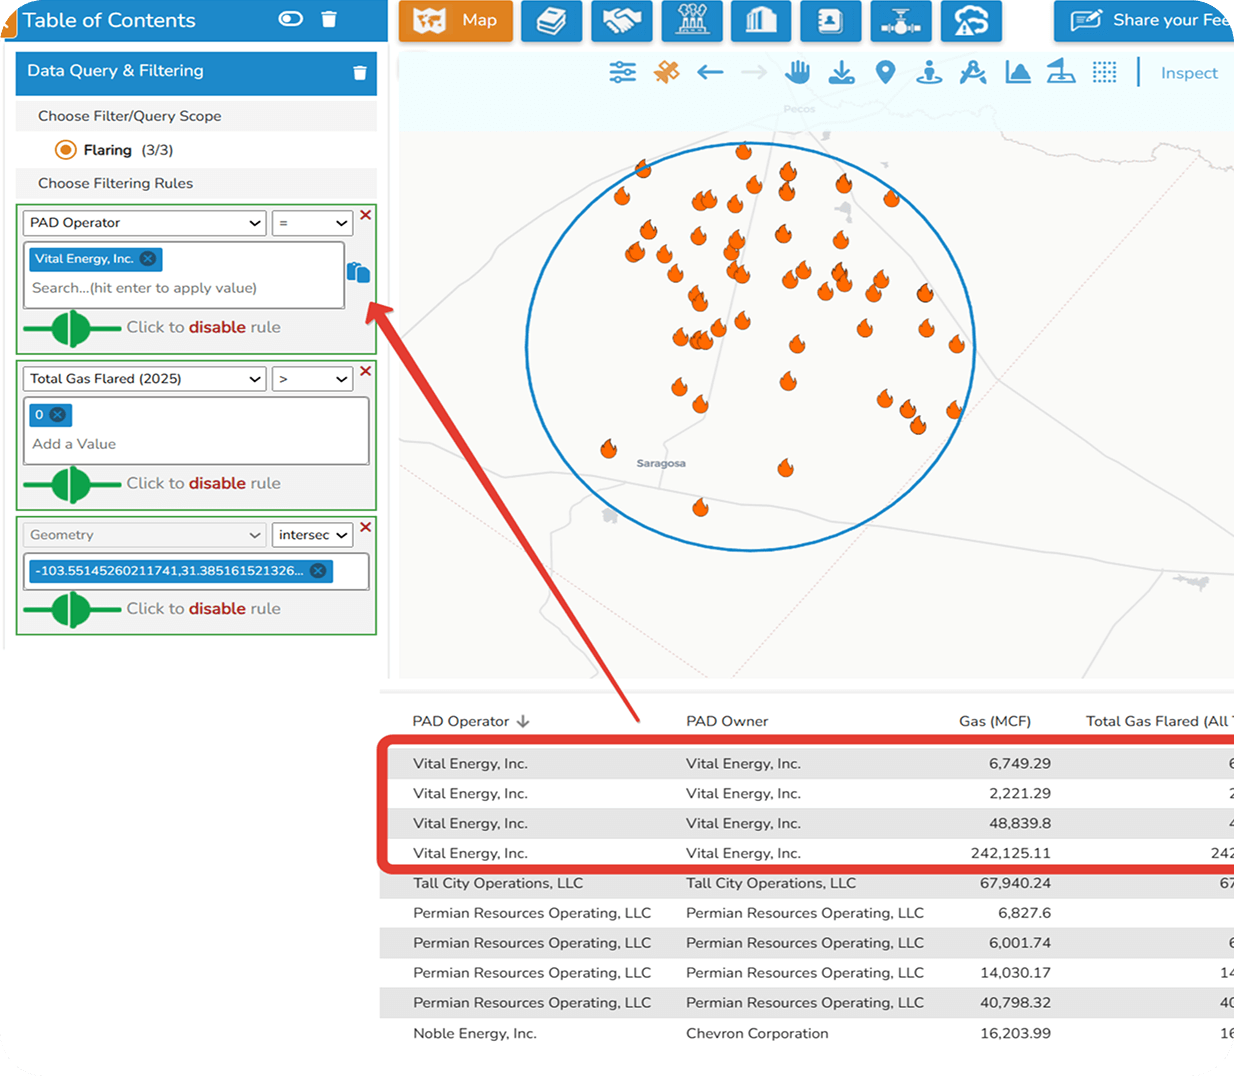Disable the Geometry rule toggle
The height and width of the screenshot is (1076, 1234).
pyautogui.click(x=72, y=608)
